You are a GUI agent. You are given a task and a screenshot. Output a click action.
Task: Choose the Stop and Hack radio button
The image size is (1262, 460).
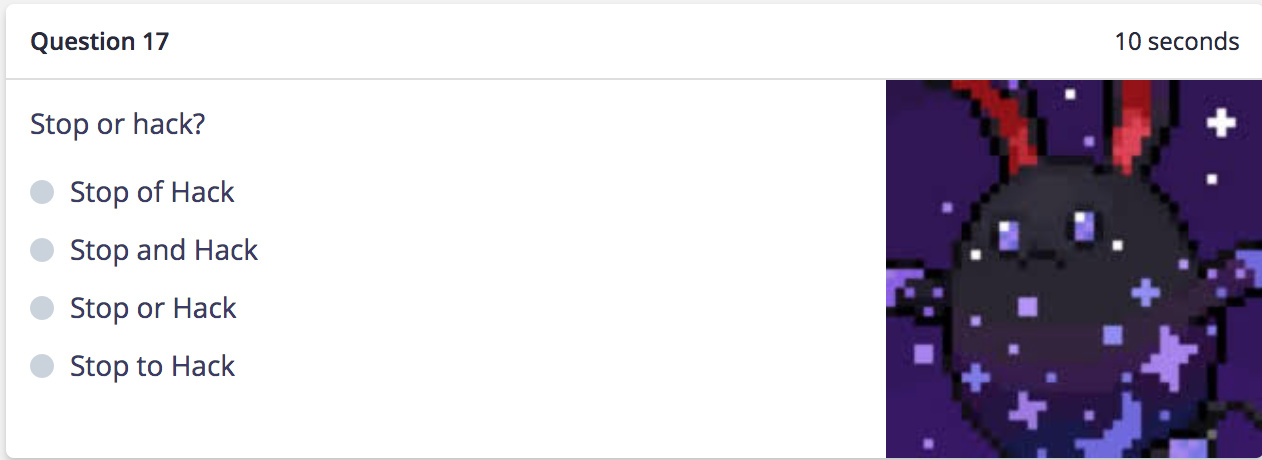42,250
